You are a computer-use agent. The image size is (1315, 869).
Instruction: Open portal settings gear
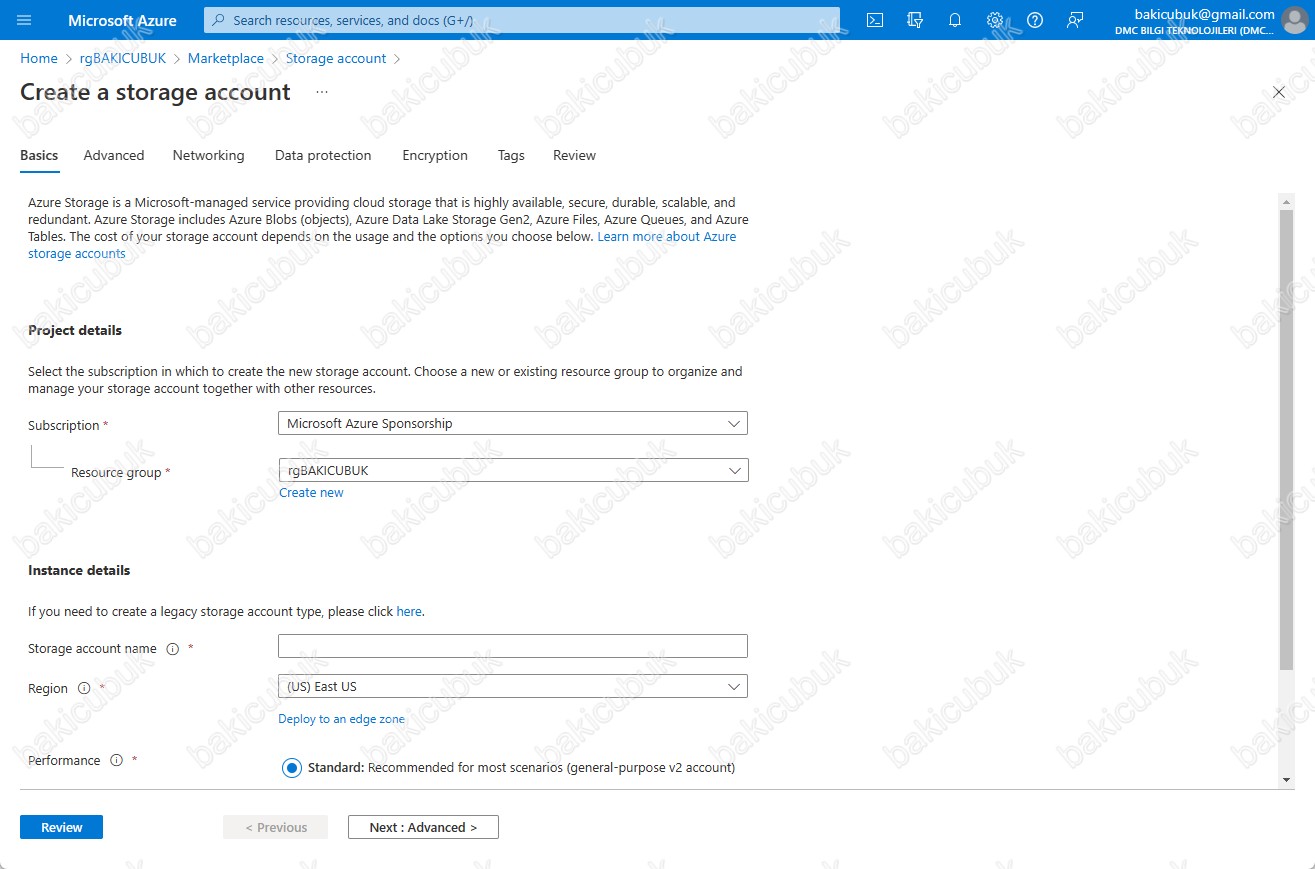[995, 20]
